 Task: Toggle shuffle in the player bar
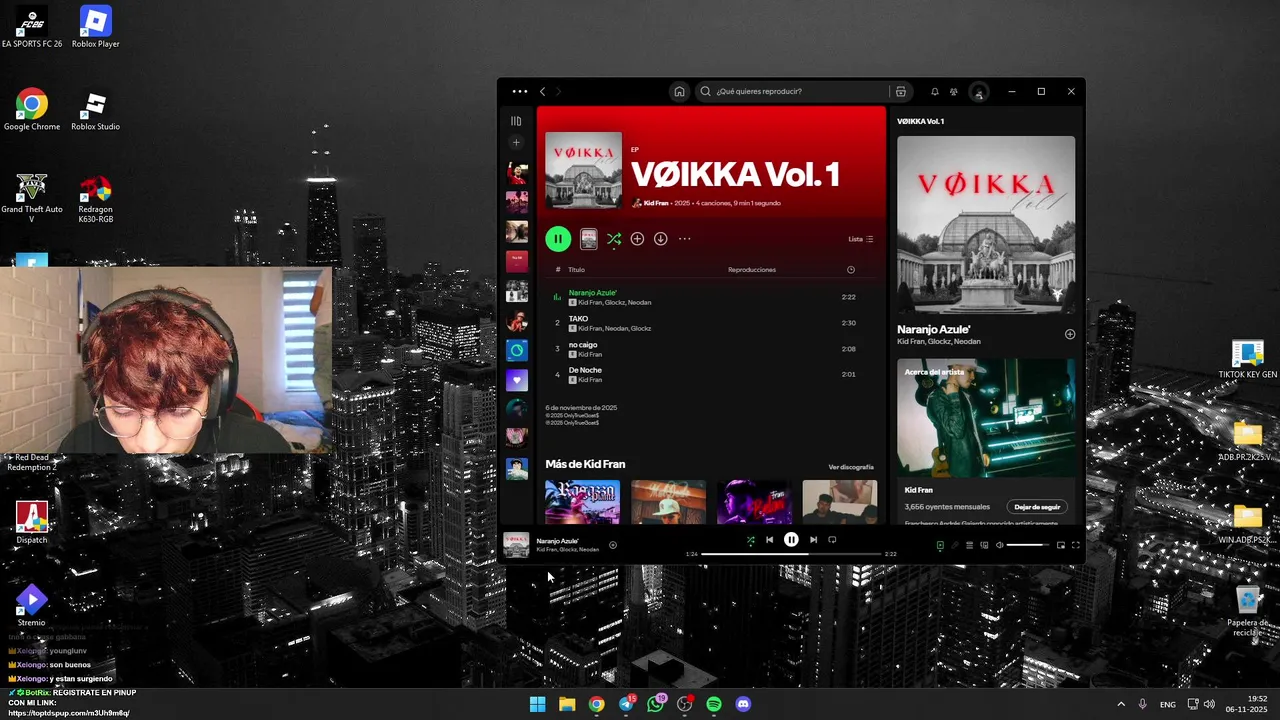tap(750, 540)
